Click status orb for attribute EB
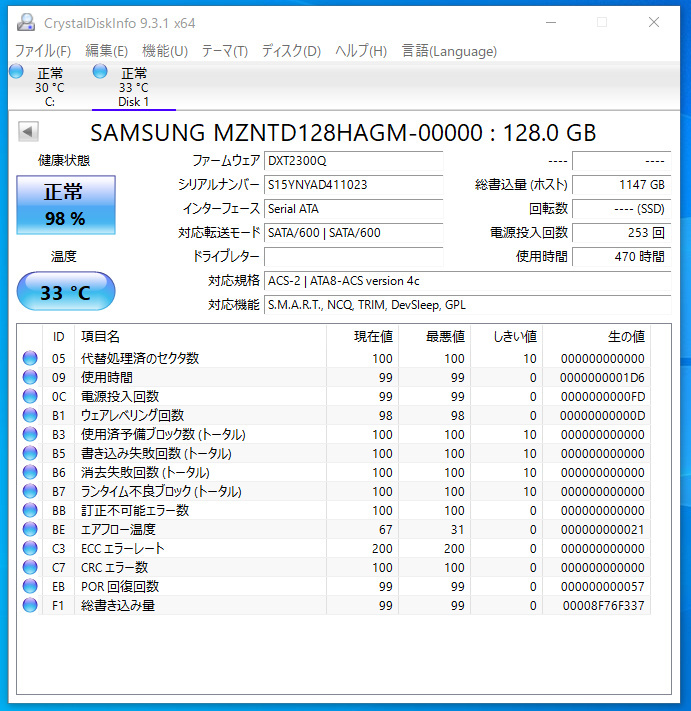Viewport: 691px width, 711px height. coord(30,586)
